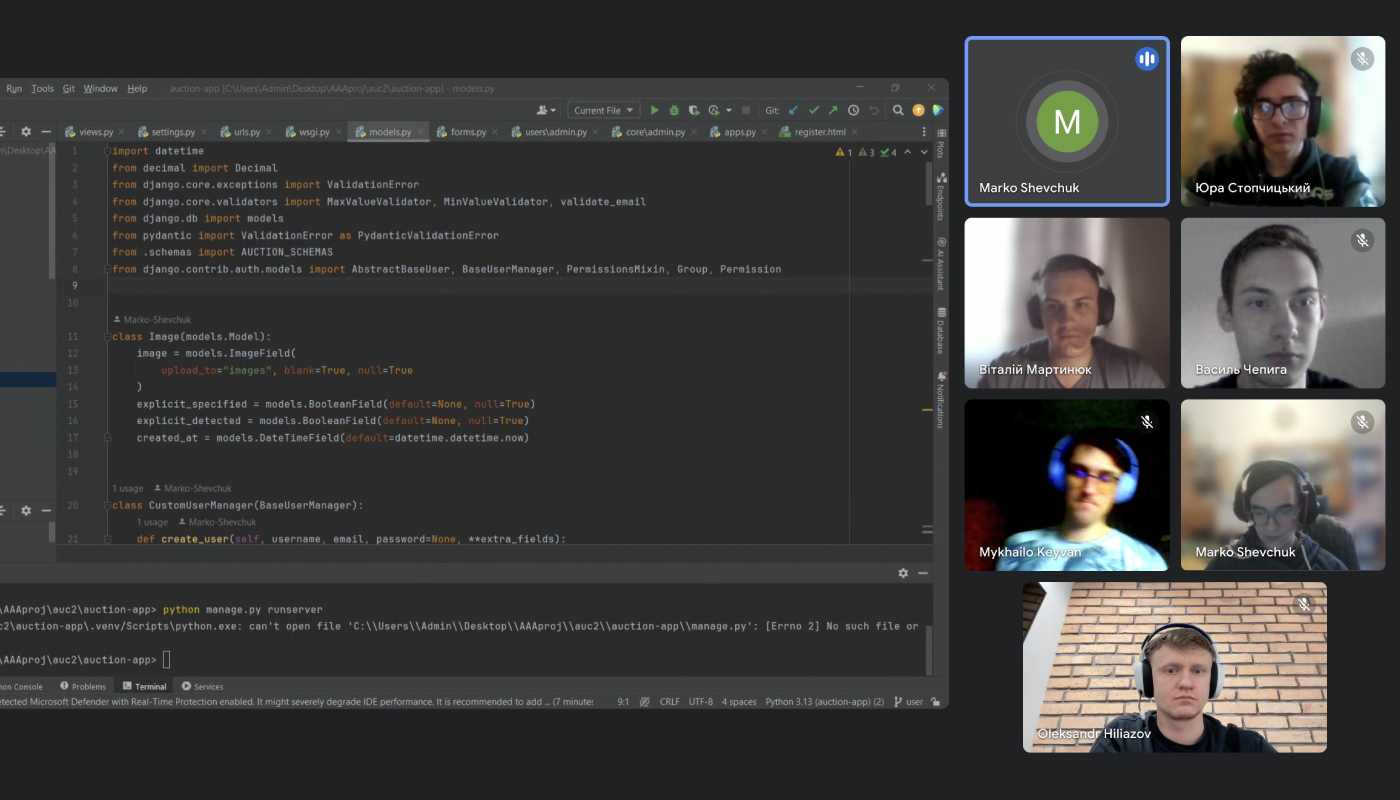This screenshot has width=1400, height=800.
Task: Commit changes using the Git checkmark icon
Action: click(814, 110)
